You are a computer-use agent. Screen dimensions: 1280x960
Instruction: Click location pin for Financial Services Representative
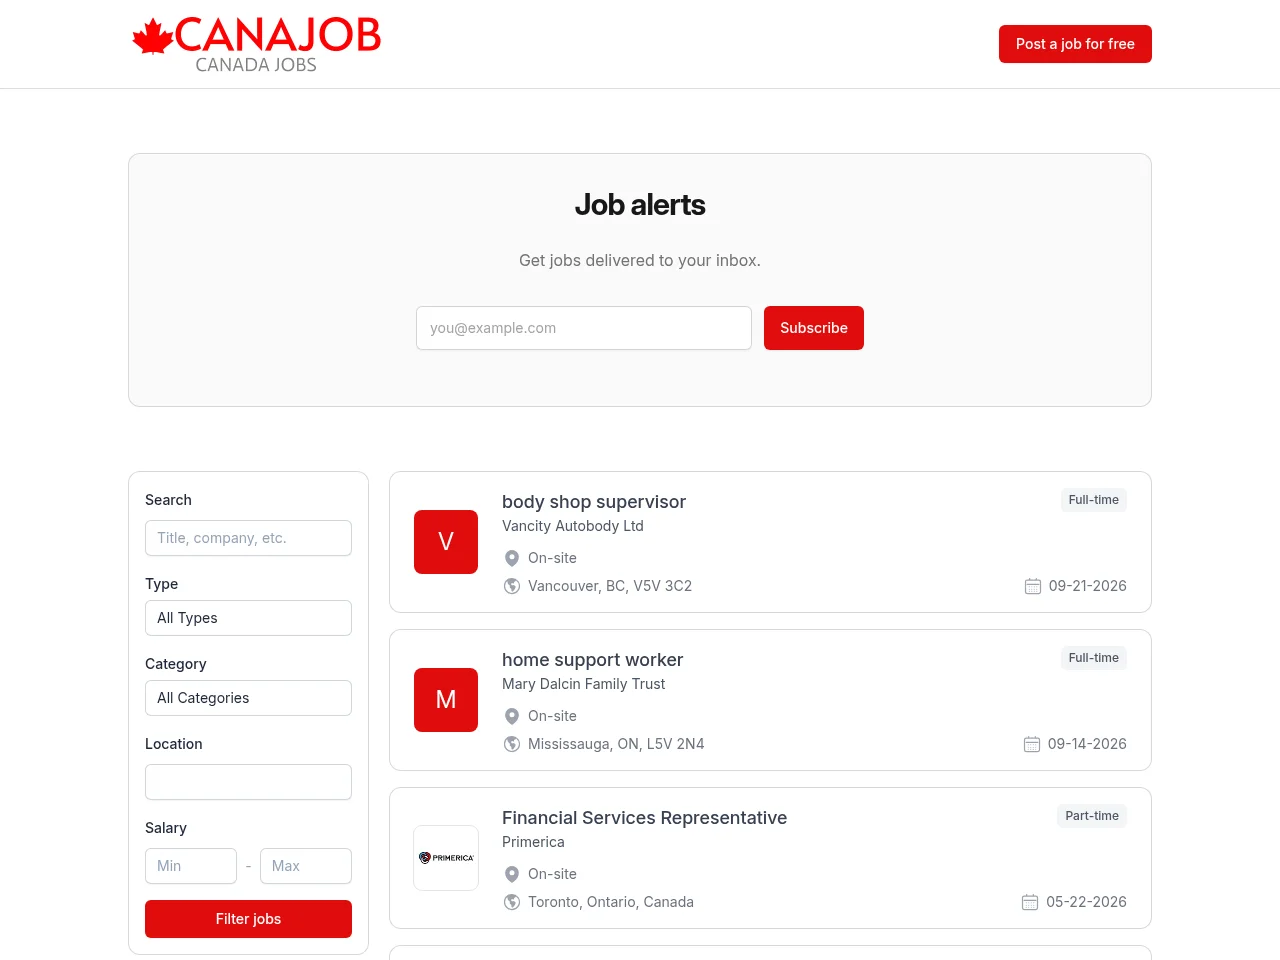coord(512,874)
